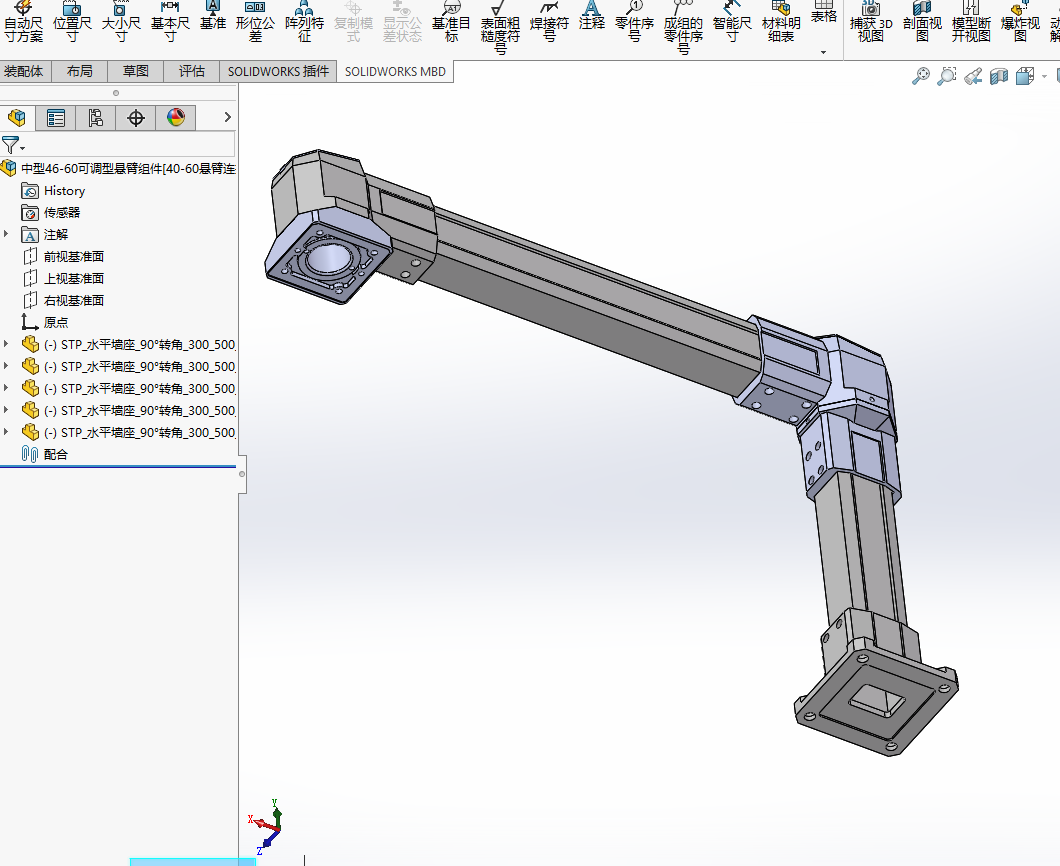Image resolution: width=1060 pixels, height=866 pixels.
Task: Switch to the SOLIDWORKS 插件 tab
Action: click(278, 71)
